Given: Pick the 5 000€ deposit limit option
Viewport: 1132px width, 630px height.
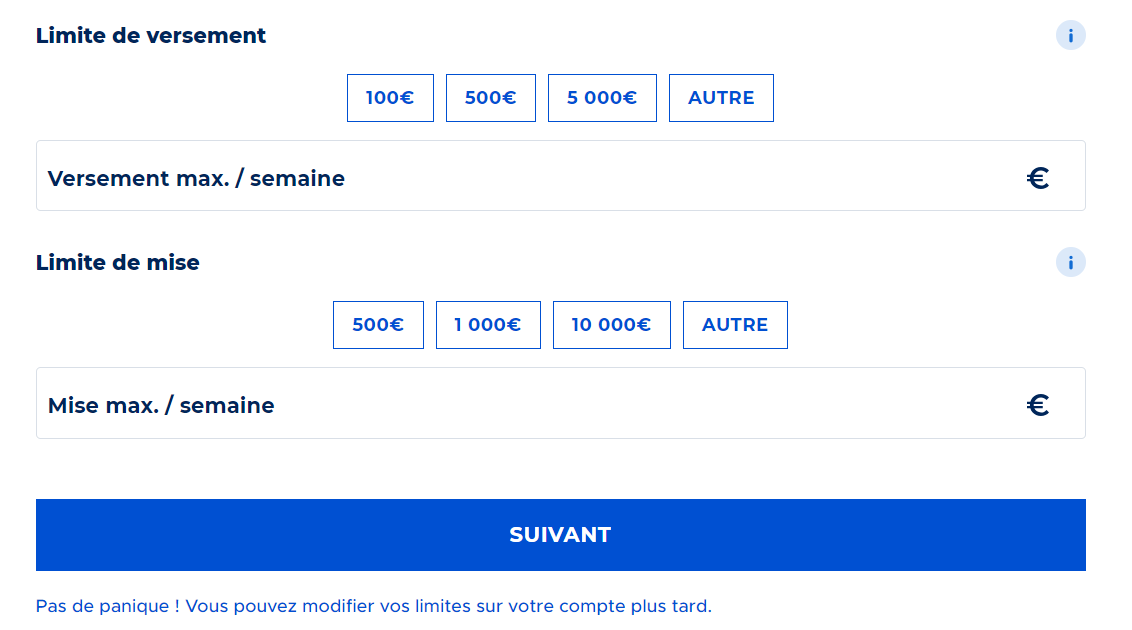Looking at the screenshot, I should click(x=602, y=98).
